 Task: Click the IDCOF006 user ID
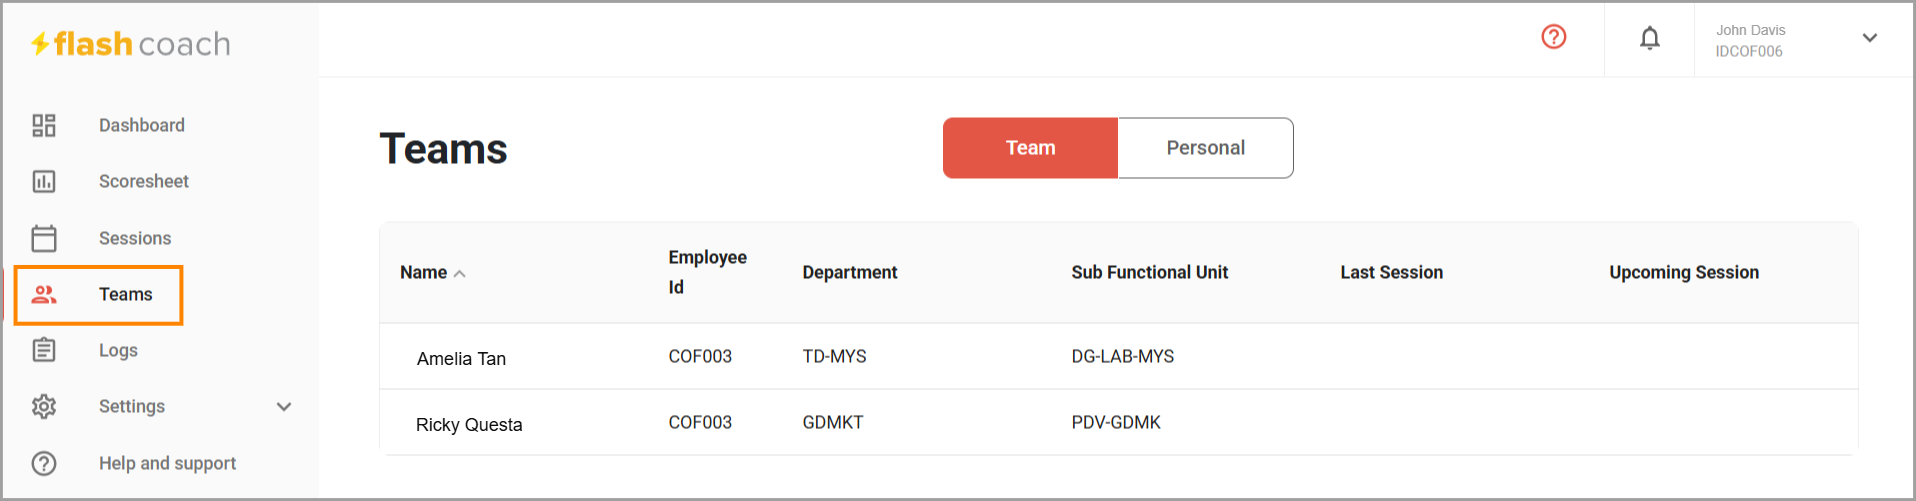pos(1749,51)
